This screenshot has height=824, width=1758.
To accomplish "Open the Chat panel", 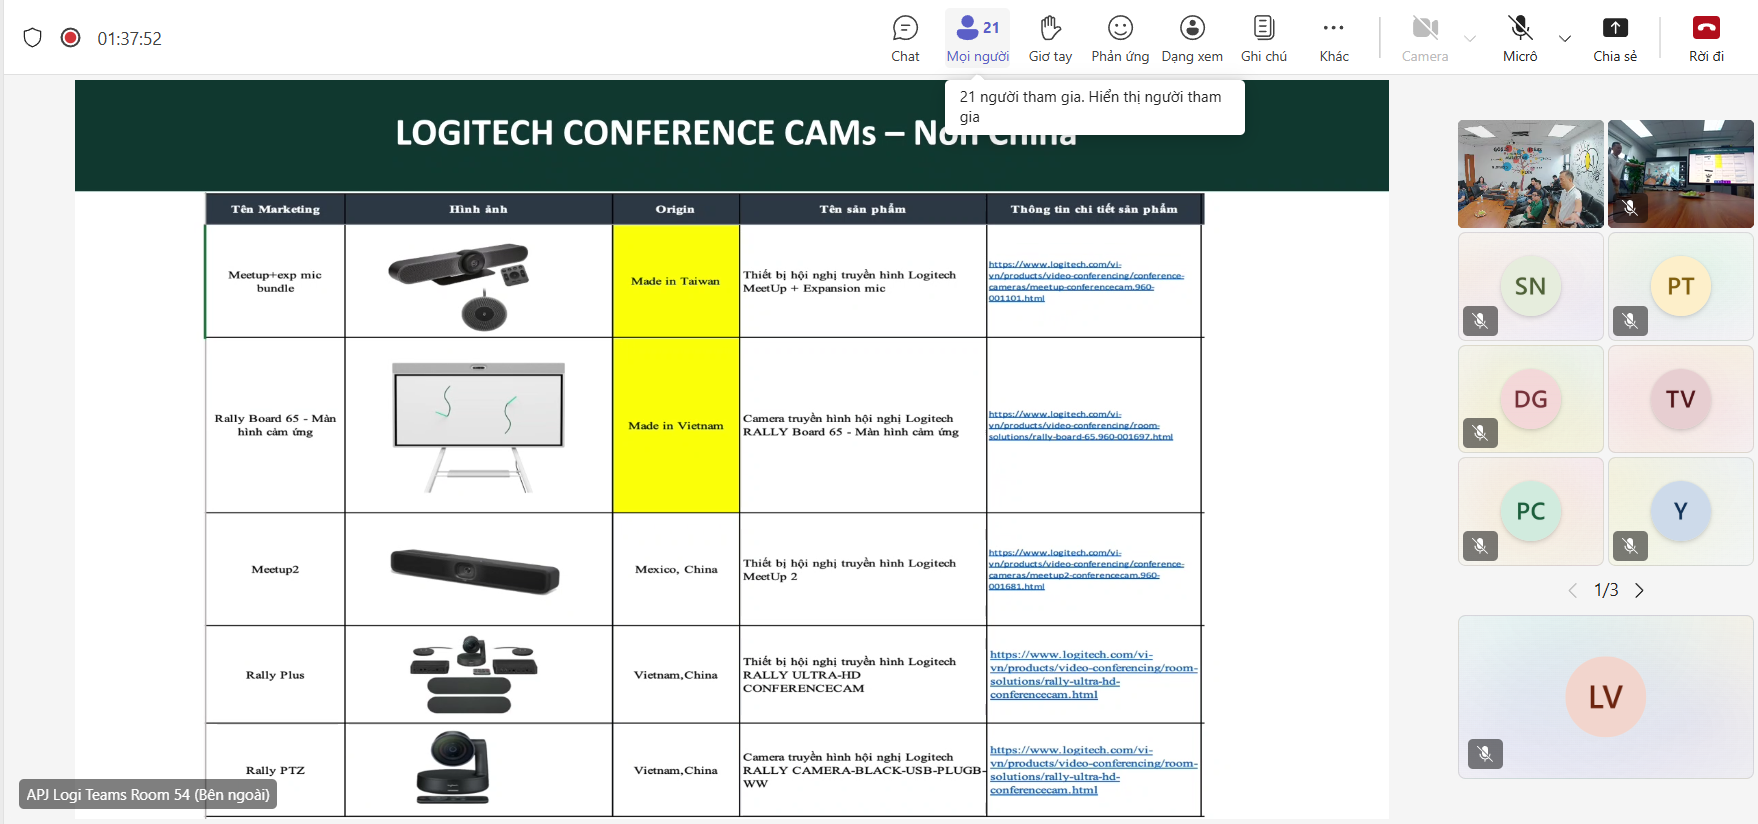I will point(905,38).
